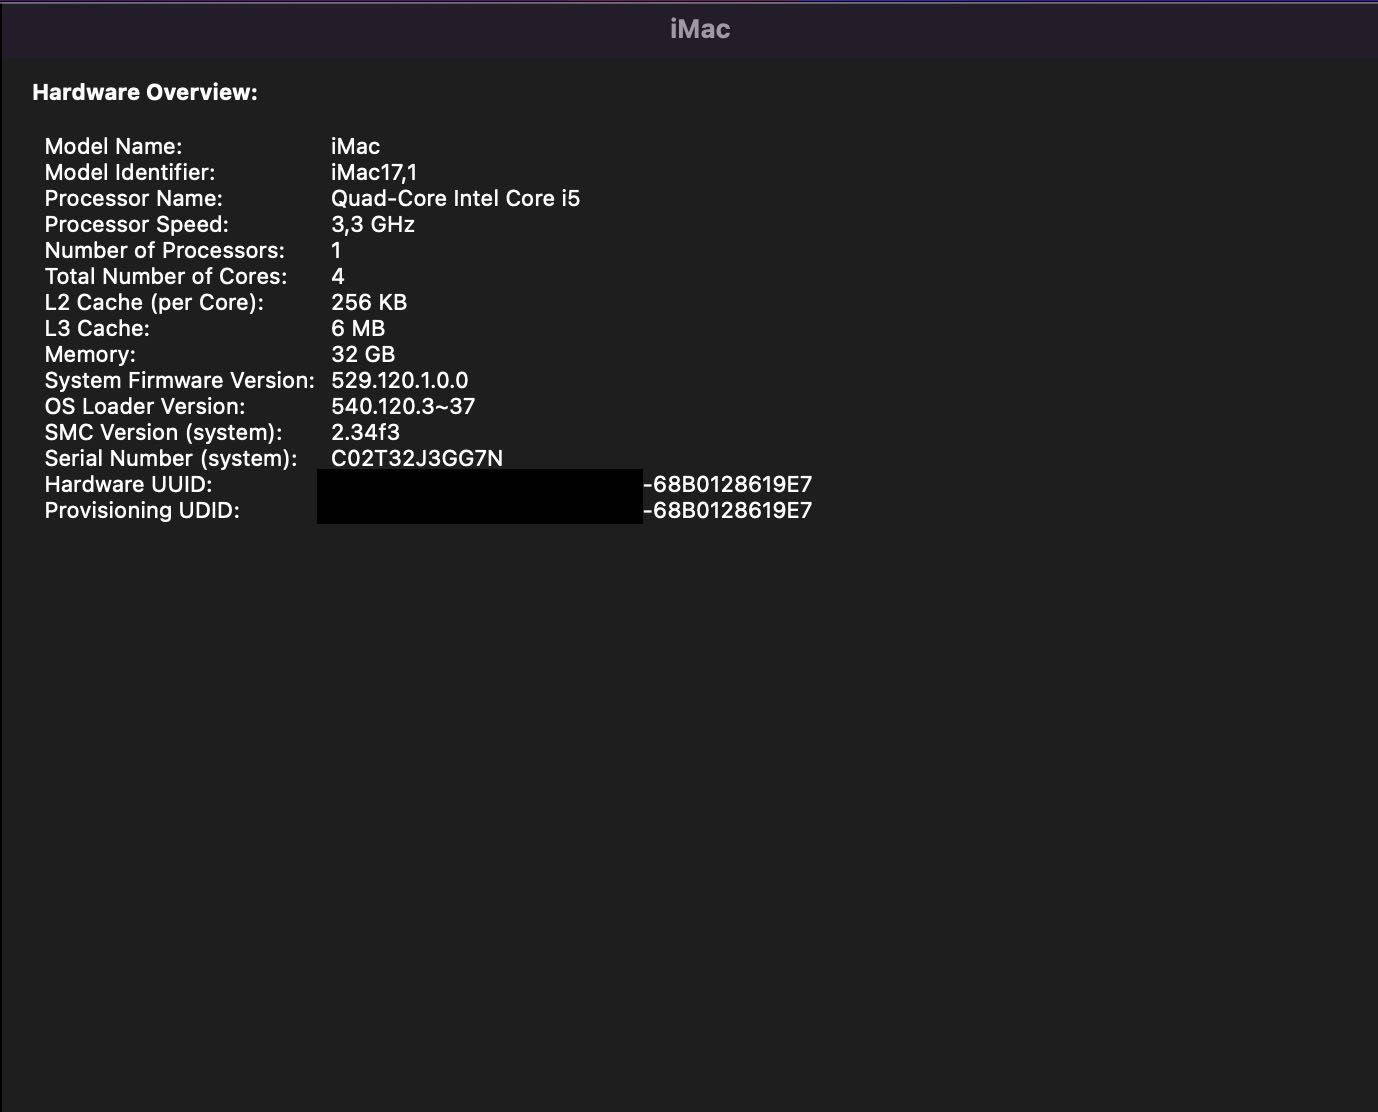Select Quad-Core Intel Core i5 text
1378x1112 pixels.
(455, 198)
